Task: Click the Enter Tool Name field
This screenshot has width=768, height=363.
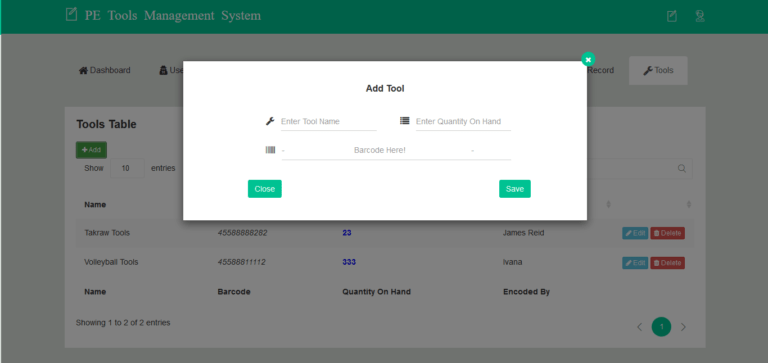Action: pyautogui.click(x=328, y=121)
